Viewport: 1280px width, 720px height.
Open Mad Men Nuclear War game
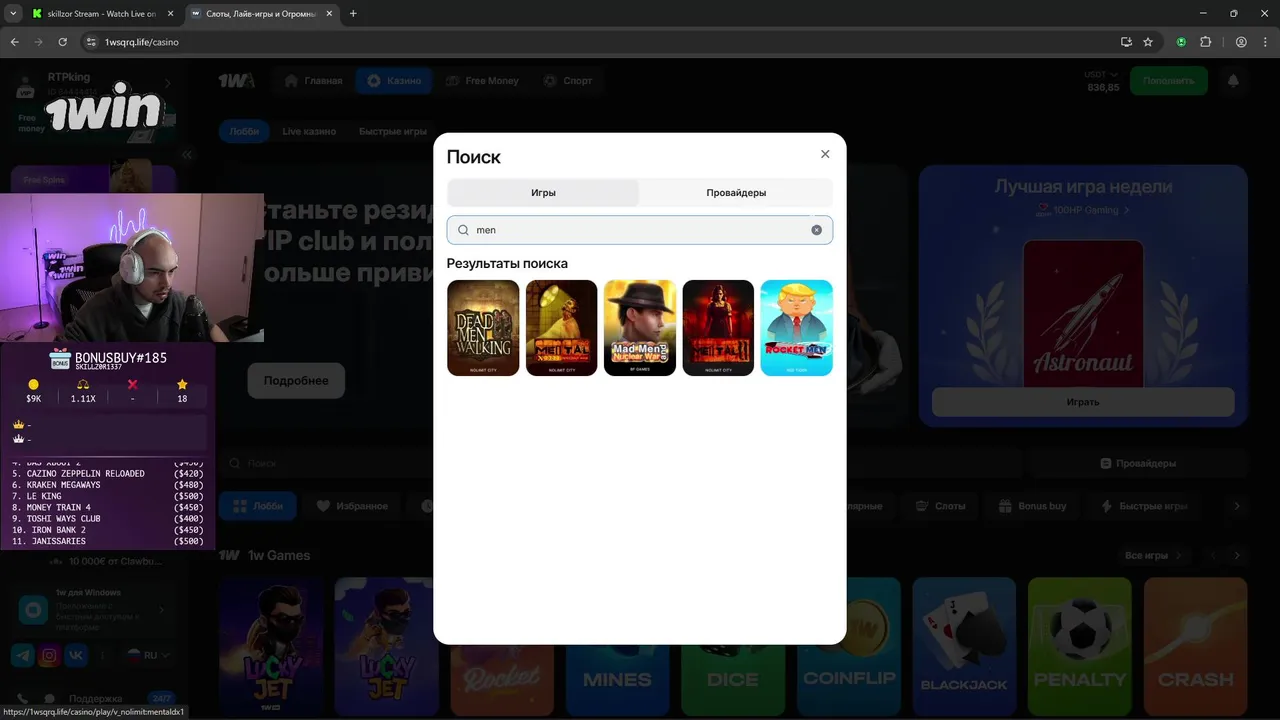tap(640, 328)
